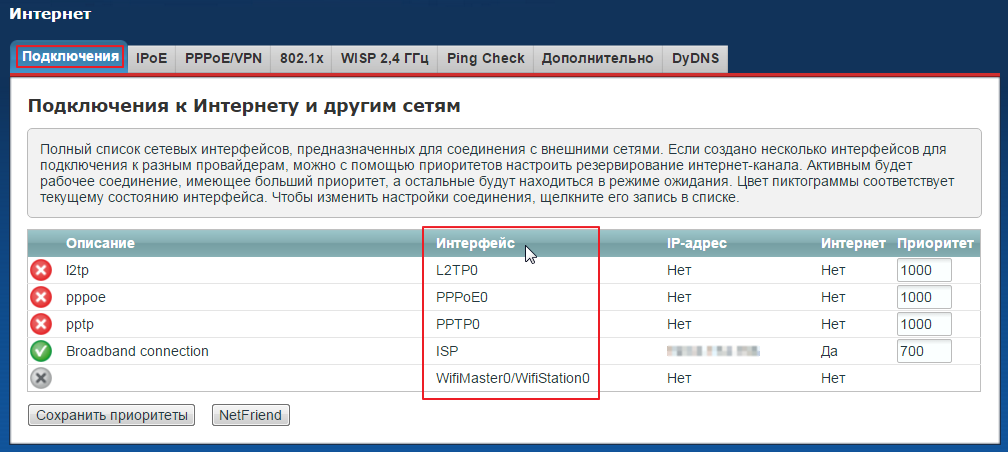Open the WifiMaster0/WifiStation0 interface entry

pos(513,378)
